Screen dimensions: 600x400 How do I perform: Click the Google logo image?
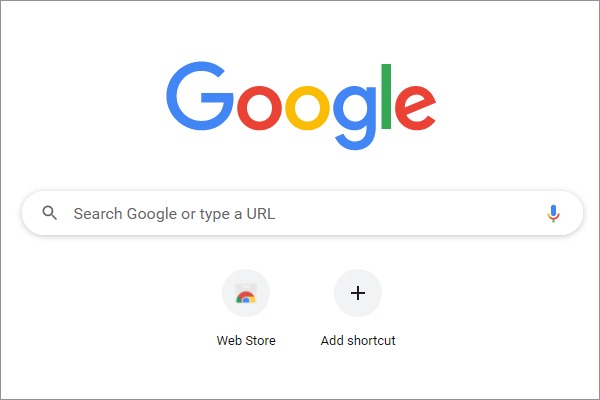300,105
